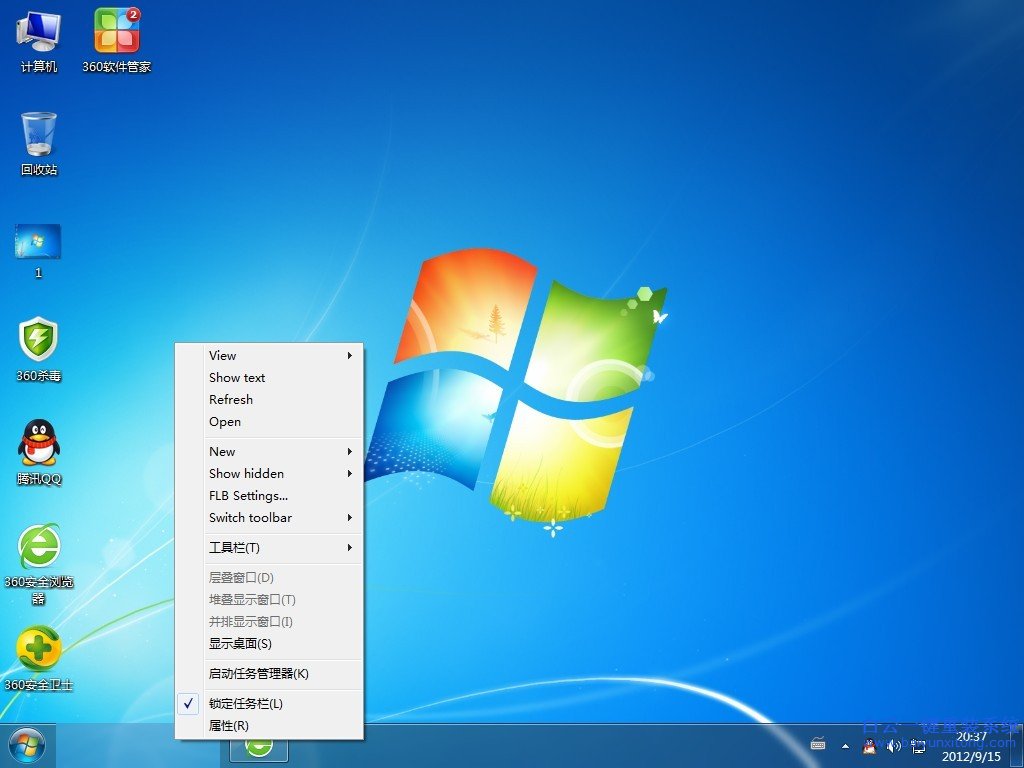The height and width of the screenshot is (768, 1024).
Task: Expand the View submenu
Action: (x=222, y=355)
